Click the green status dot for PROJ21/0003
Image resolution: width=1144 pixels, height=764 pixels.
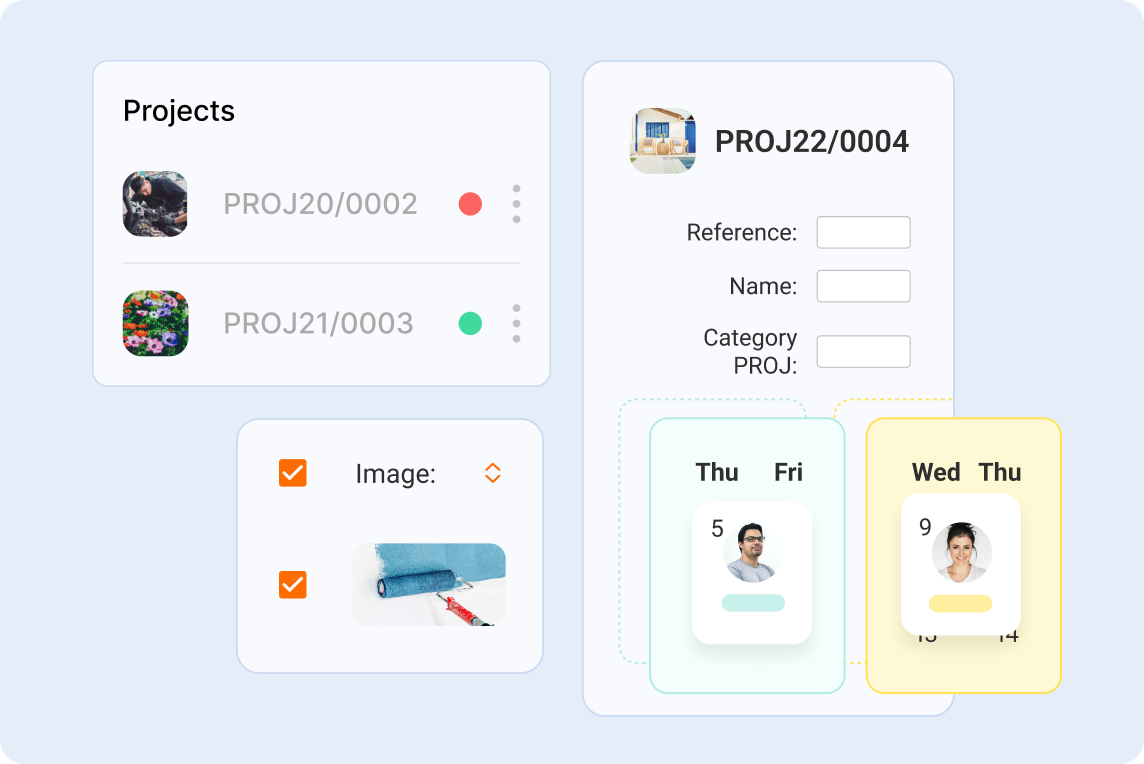[470, 323]
